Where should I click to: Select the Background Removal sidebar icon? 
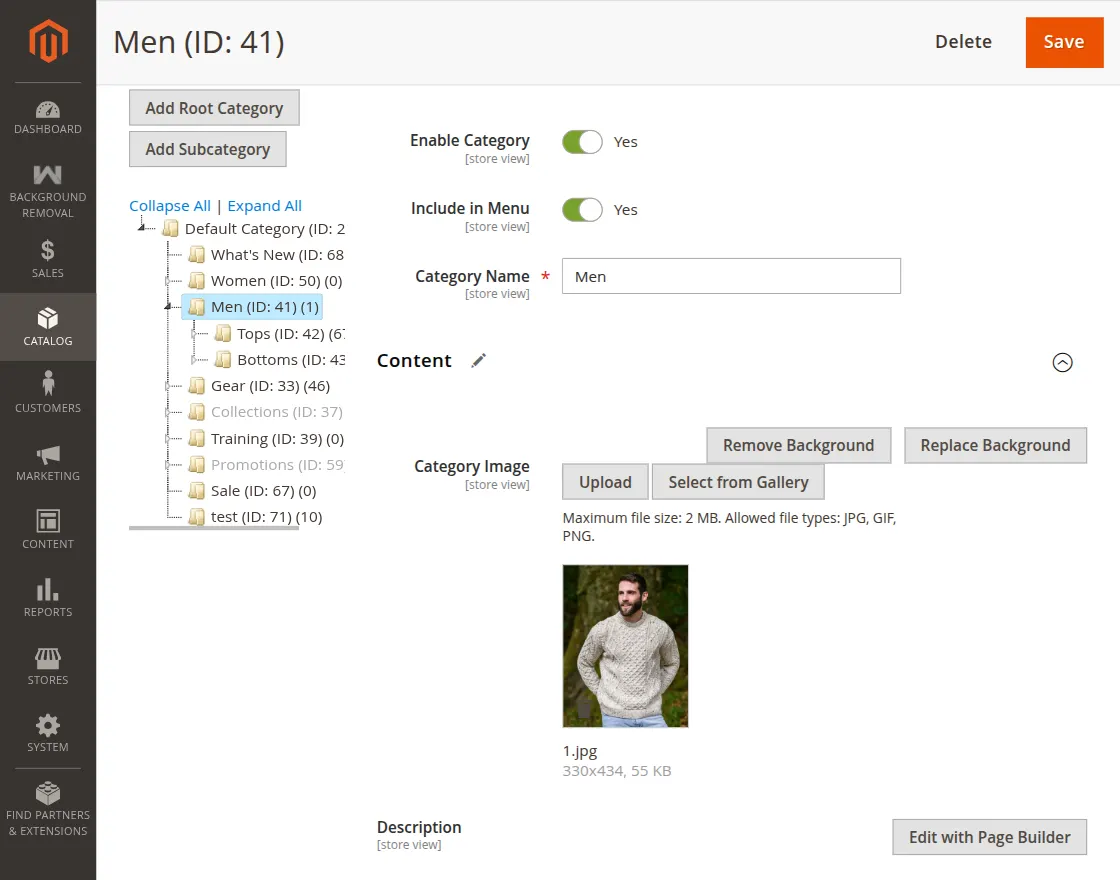tap(47, 190)
